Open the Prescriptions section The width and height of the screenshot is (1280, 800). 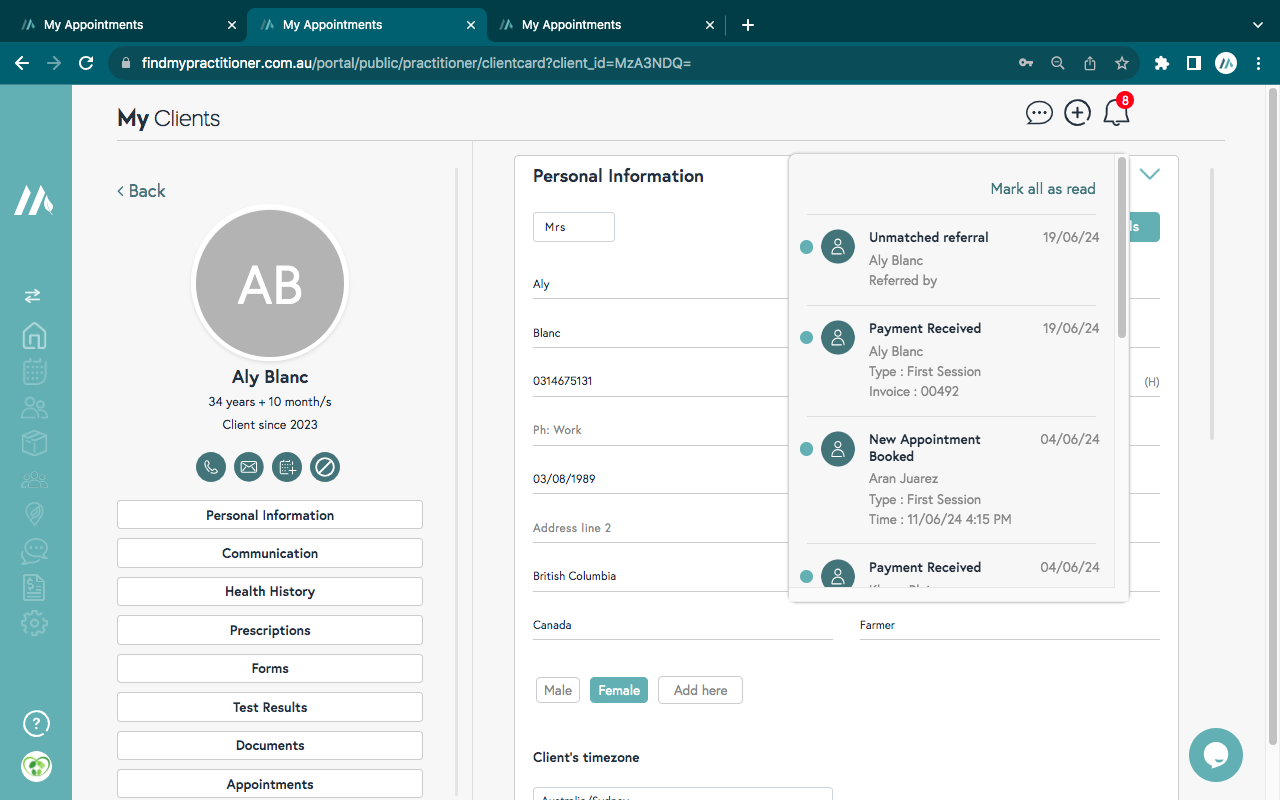[270, 630]
